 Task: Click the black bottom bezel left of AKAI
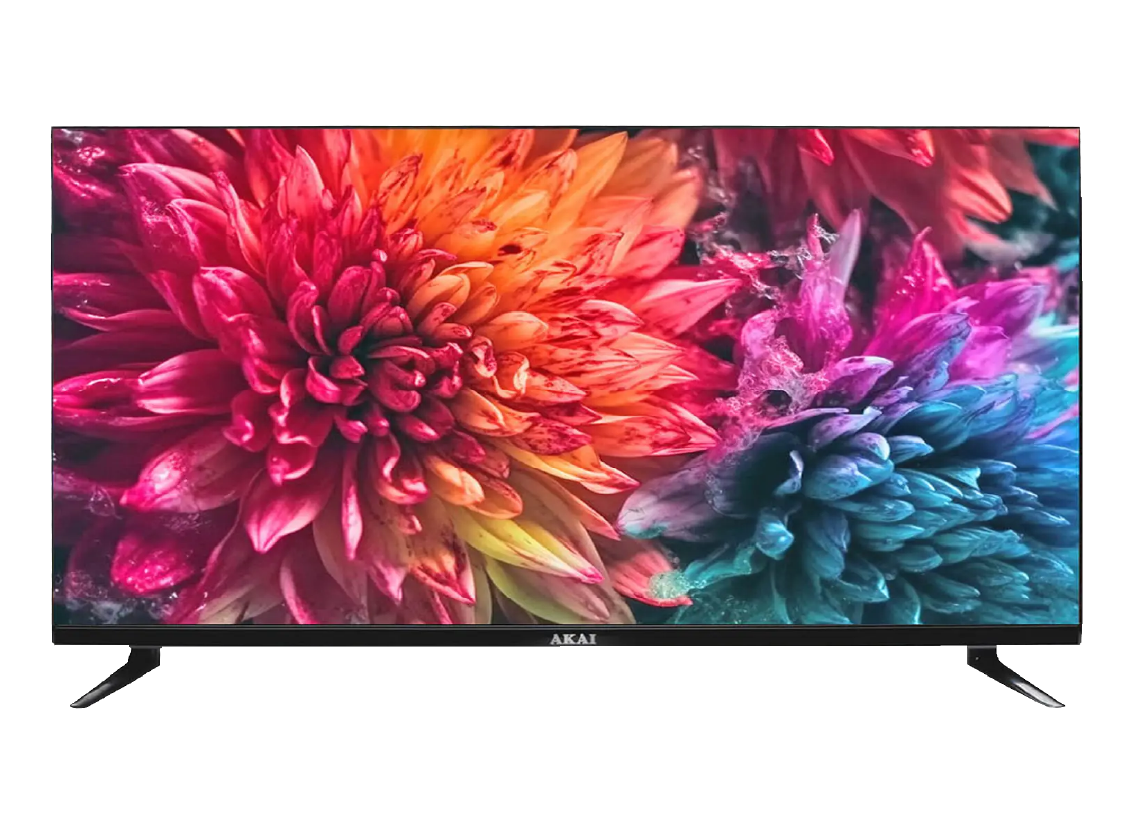300,637
